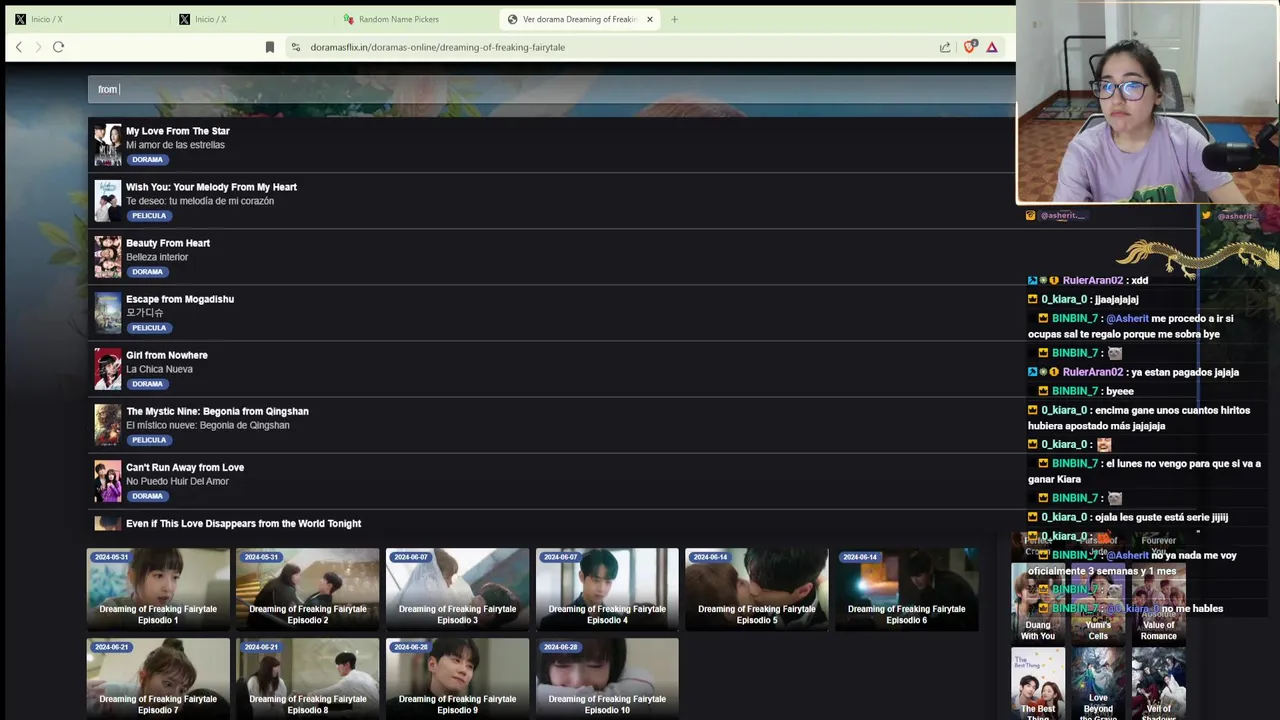Click PELICULA badge under Wish You
This screenshot has width=1280, height=720.
149,216
